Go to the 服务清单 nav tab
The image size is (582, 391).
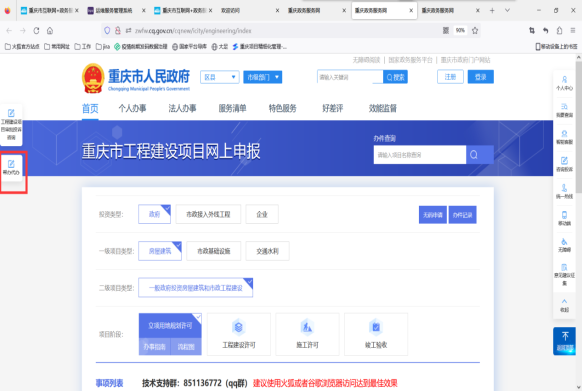[232, 108]
